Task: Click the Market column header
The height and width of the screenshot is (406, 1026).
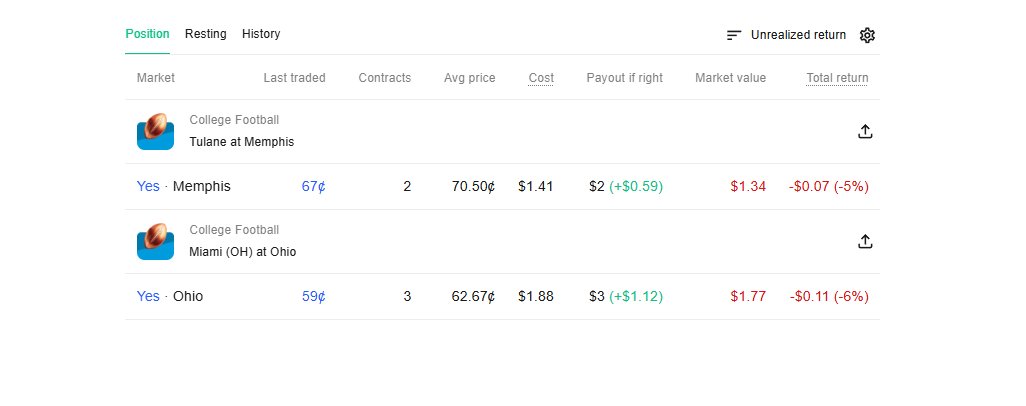Action: (156, 78)
